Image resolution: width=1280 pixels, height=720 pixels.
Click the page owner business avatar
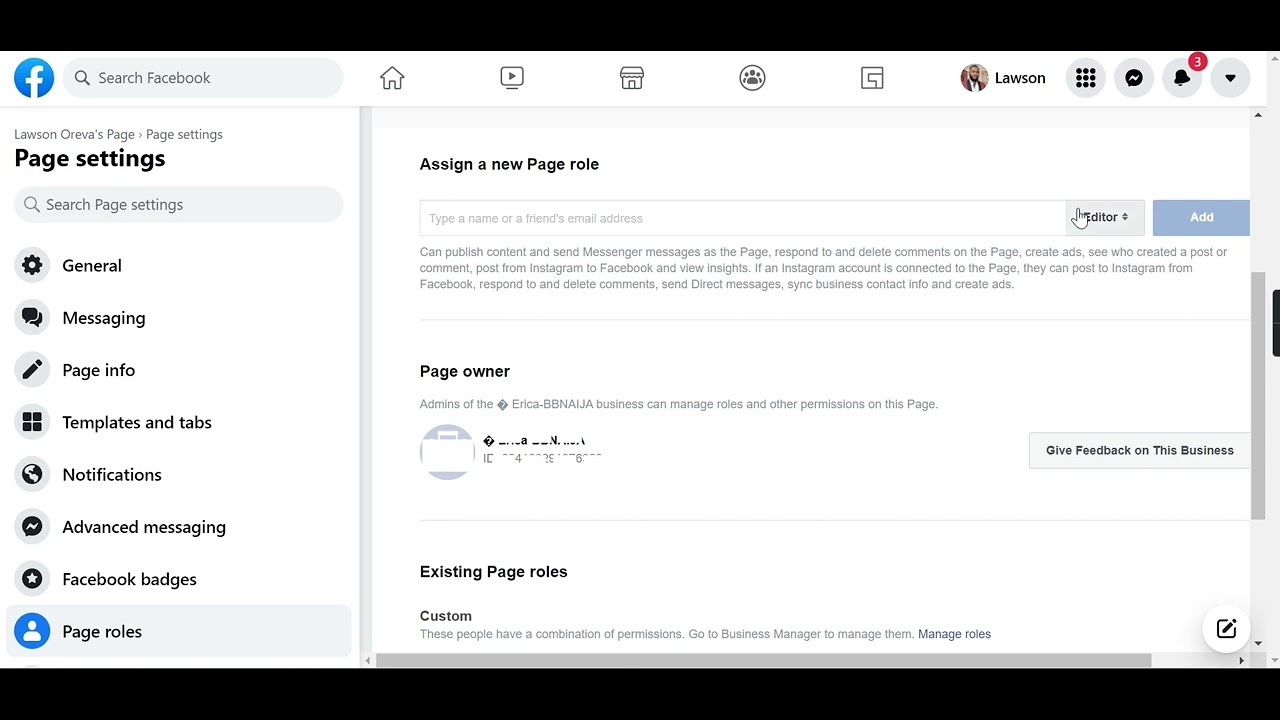(x=447, y=451)
